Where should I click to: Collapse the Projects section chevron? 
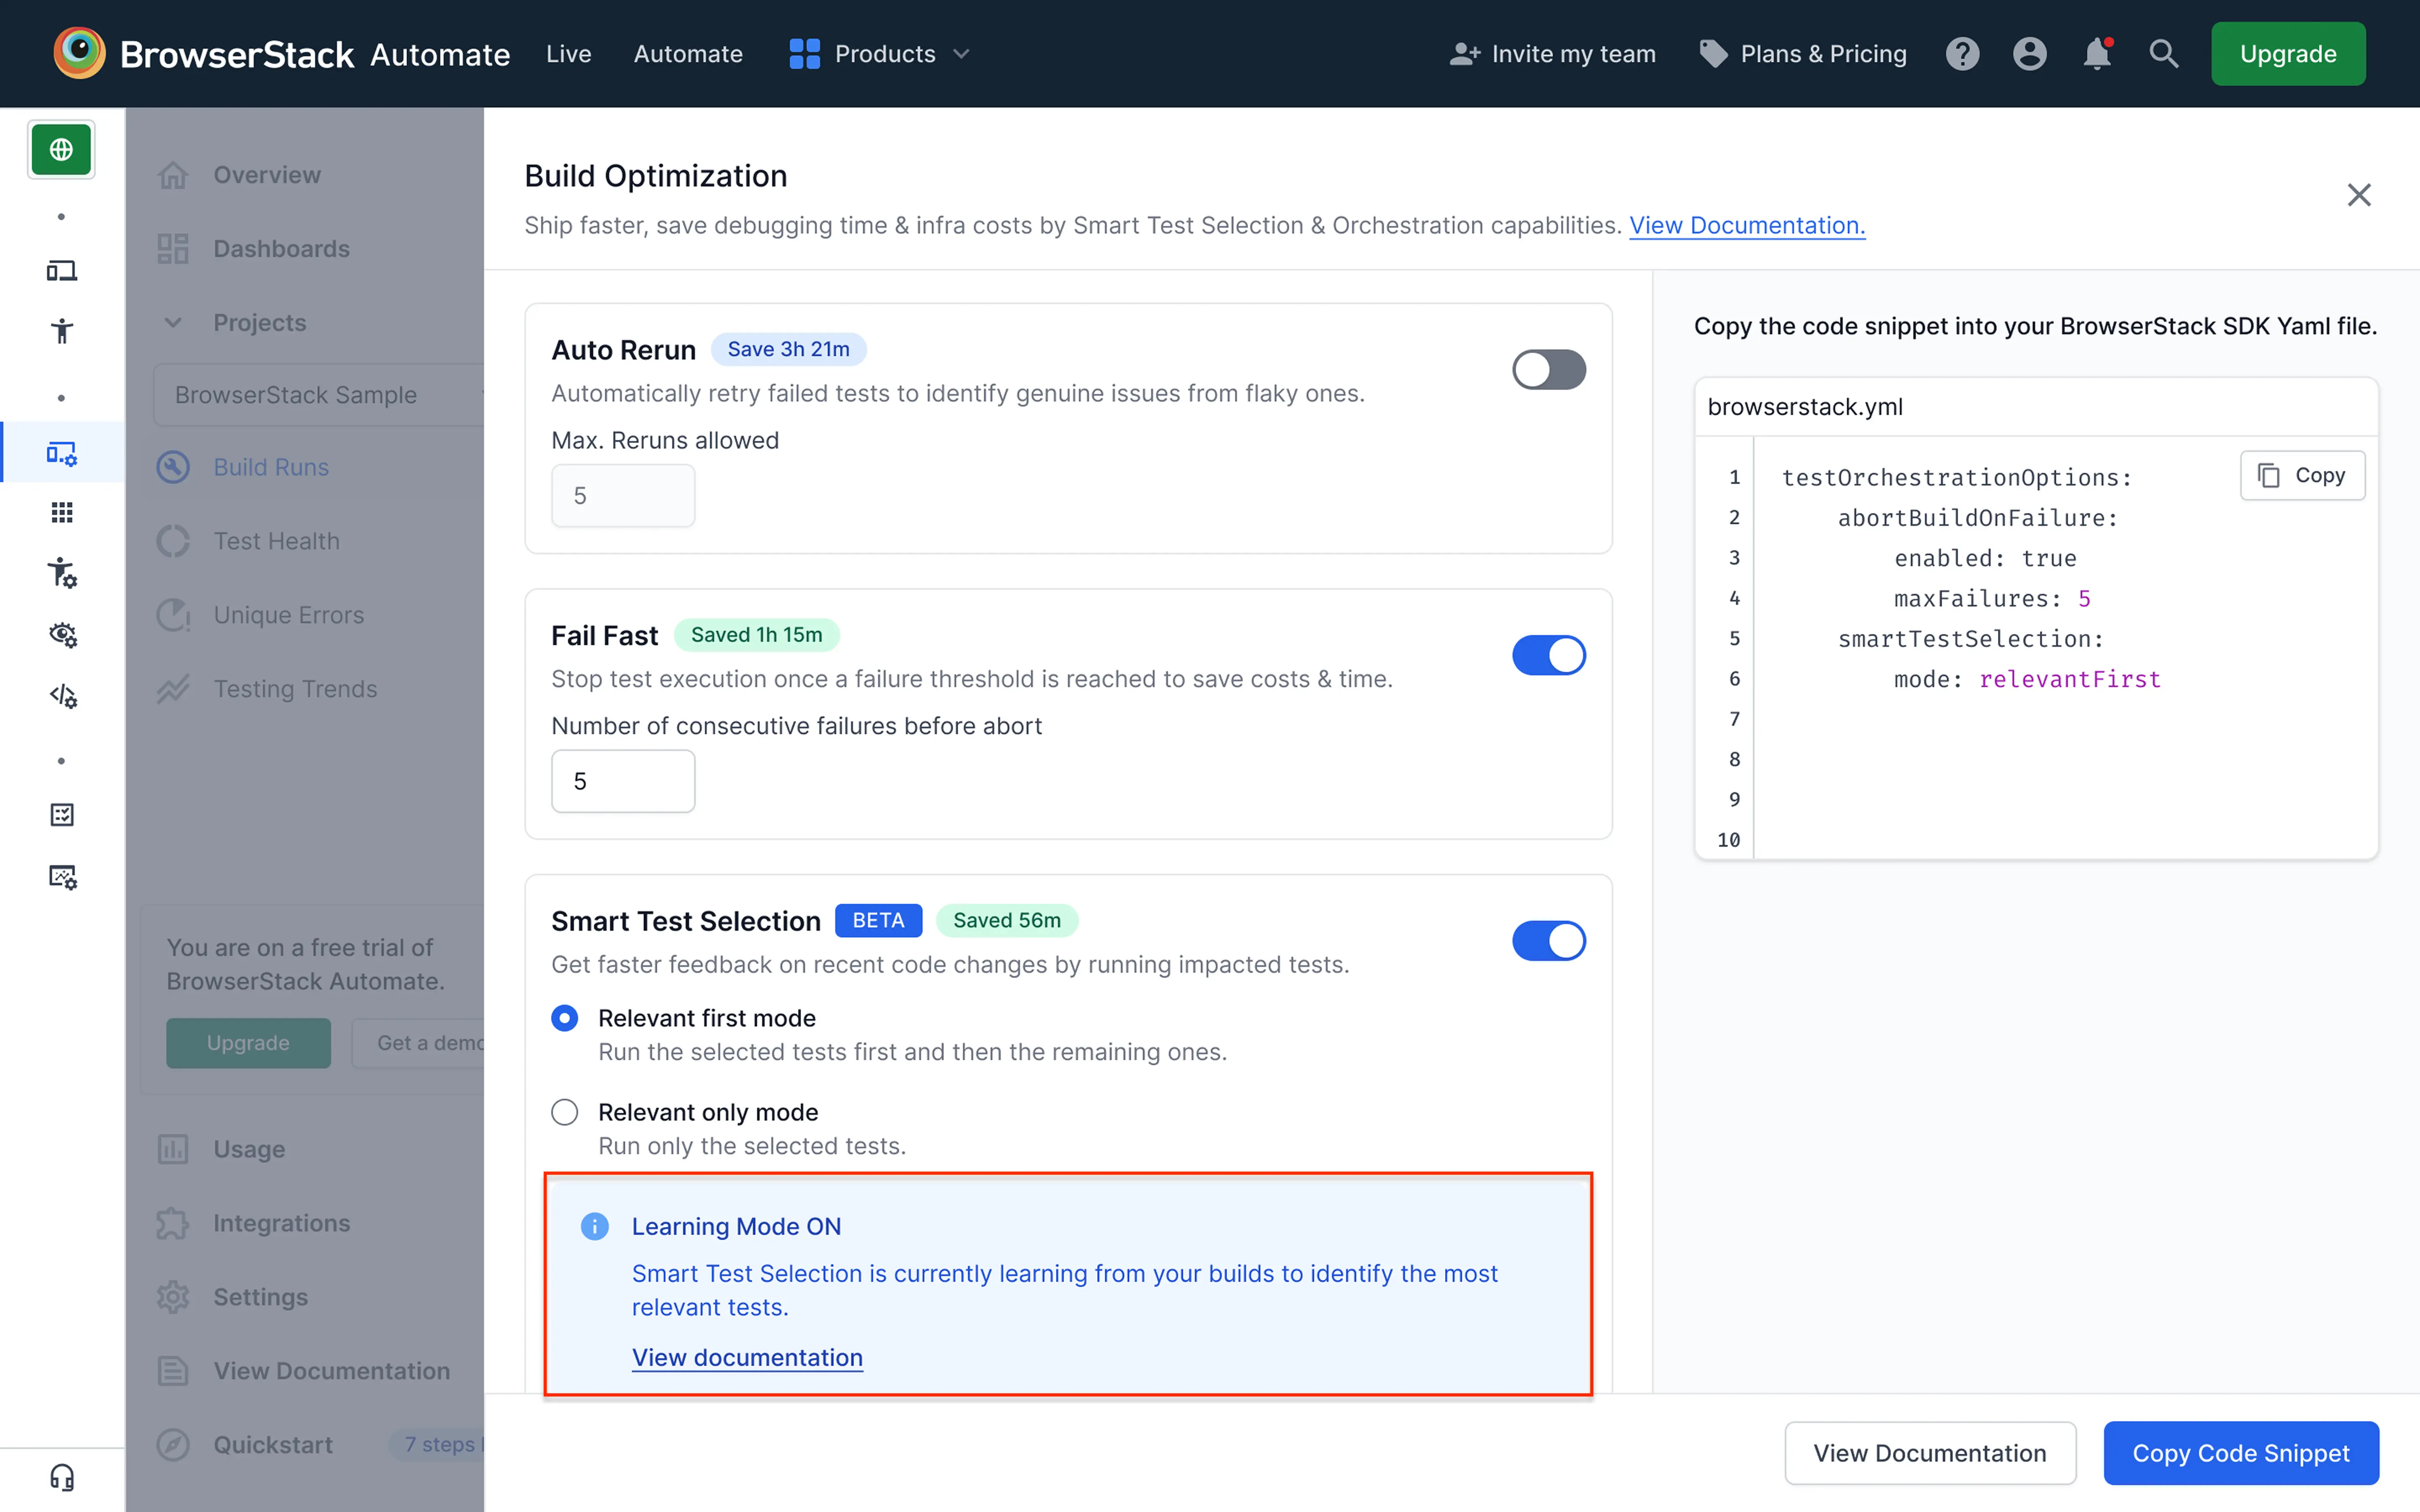tap(173, 323)
